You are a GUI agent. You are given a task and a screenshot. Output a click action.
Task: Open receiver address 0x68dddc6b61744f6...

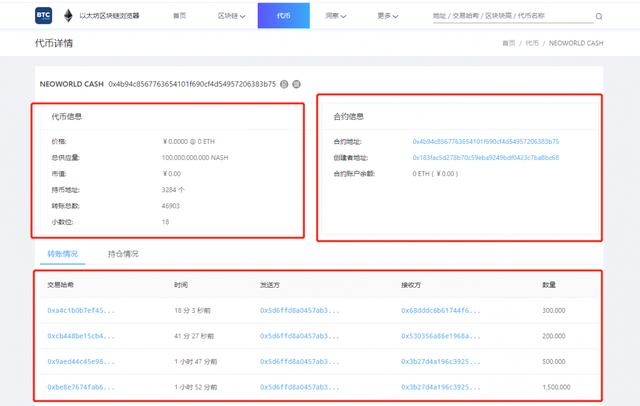[441, 311]
